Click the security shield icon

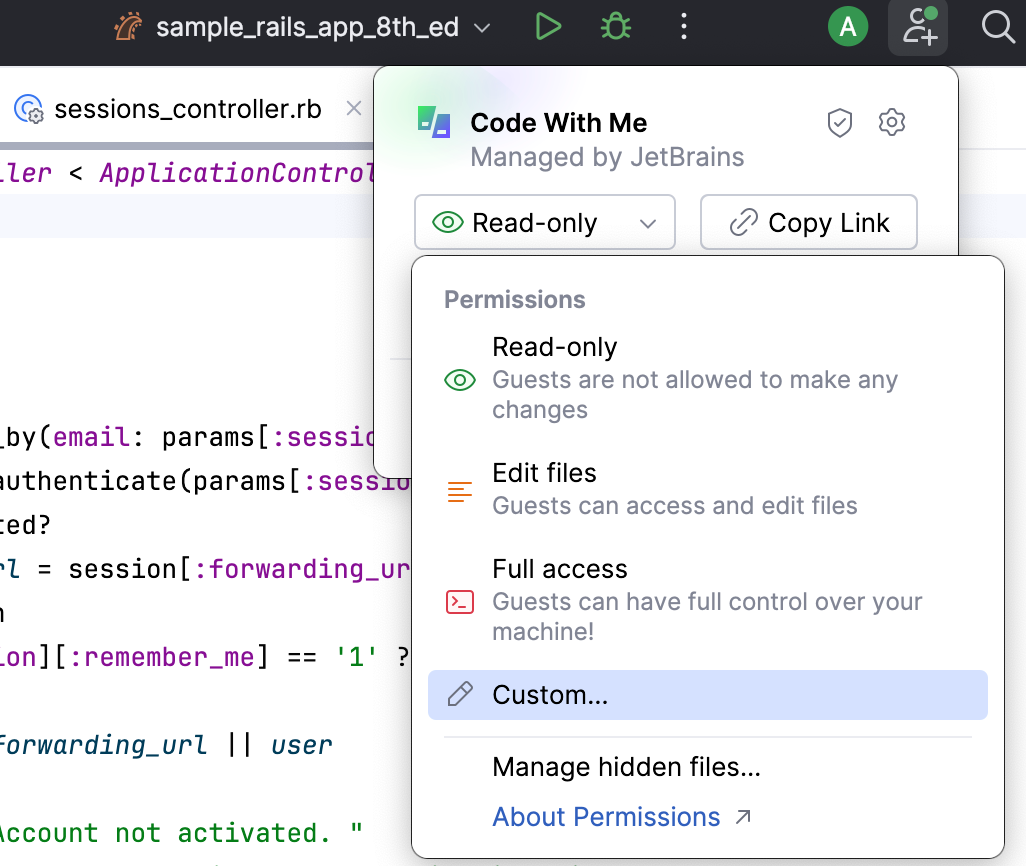pos(840,122)
